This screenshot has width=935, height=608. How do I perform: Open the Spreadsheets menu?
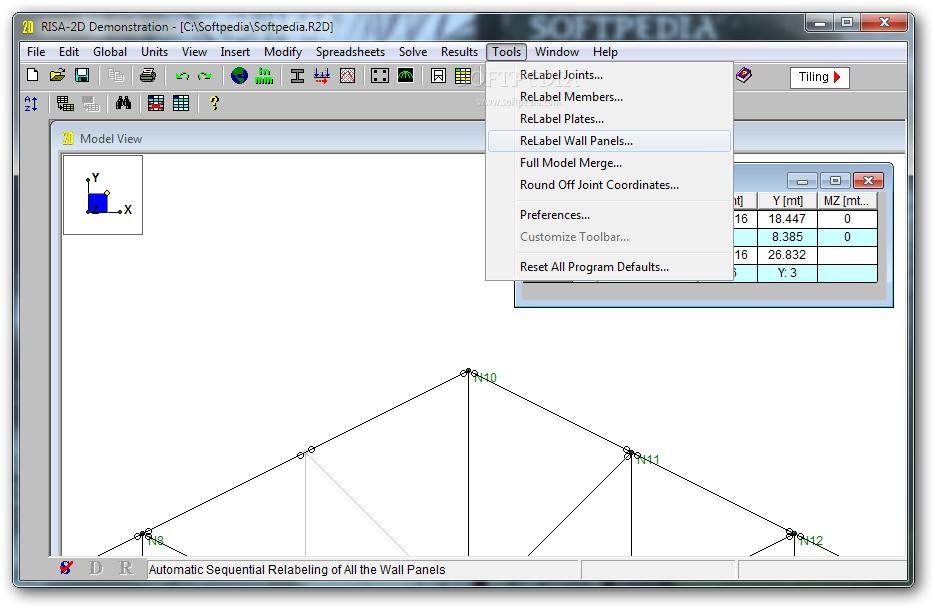pos(350,52)
